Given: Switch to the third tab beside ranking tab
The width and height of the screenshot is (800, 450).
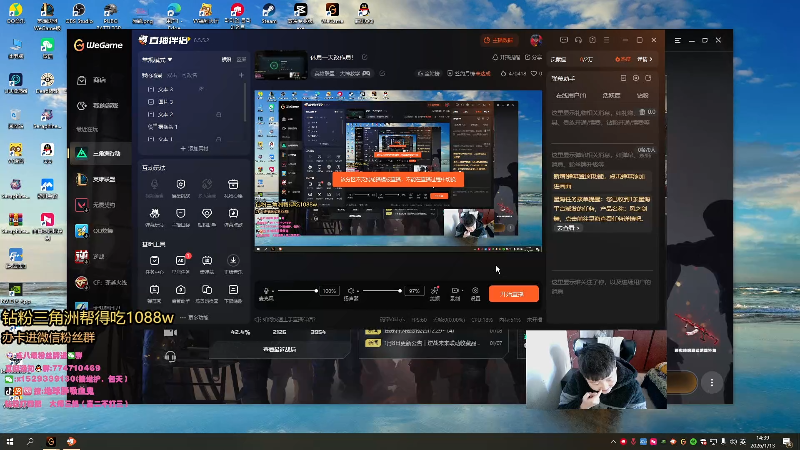Looking at the screenshot, I should [x=642, y=95].
